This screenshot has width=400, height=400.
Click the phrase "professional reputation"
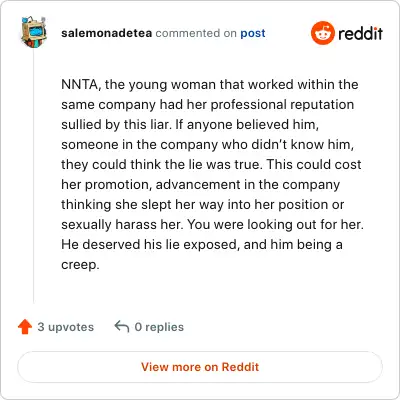point(282,105)
